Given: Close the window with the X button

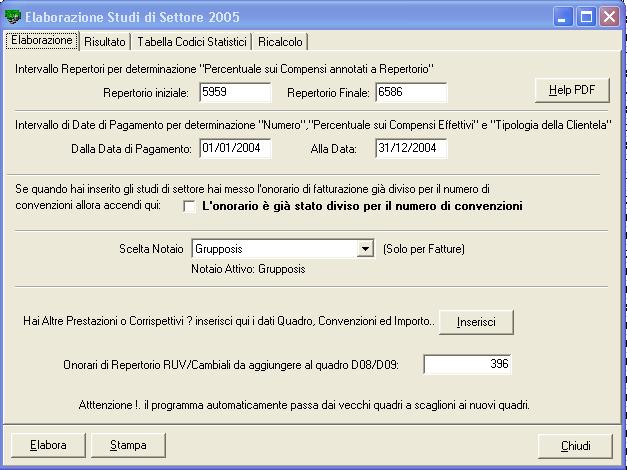Looking at the screenshot, I should [609, 17].
